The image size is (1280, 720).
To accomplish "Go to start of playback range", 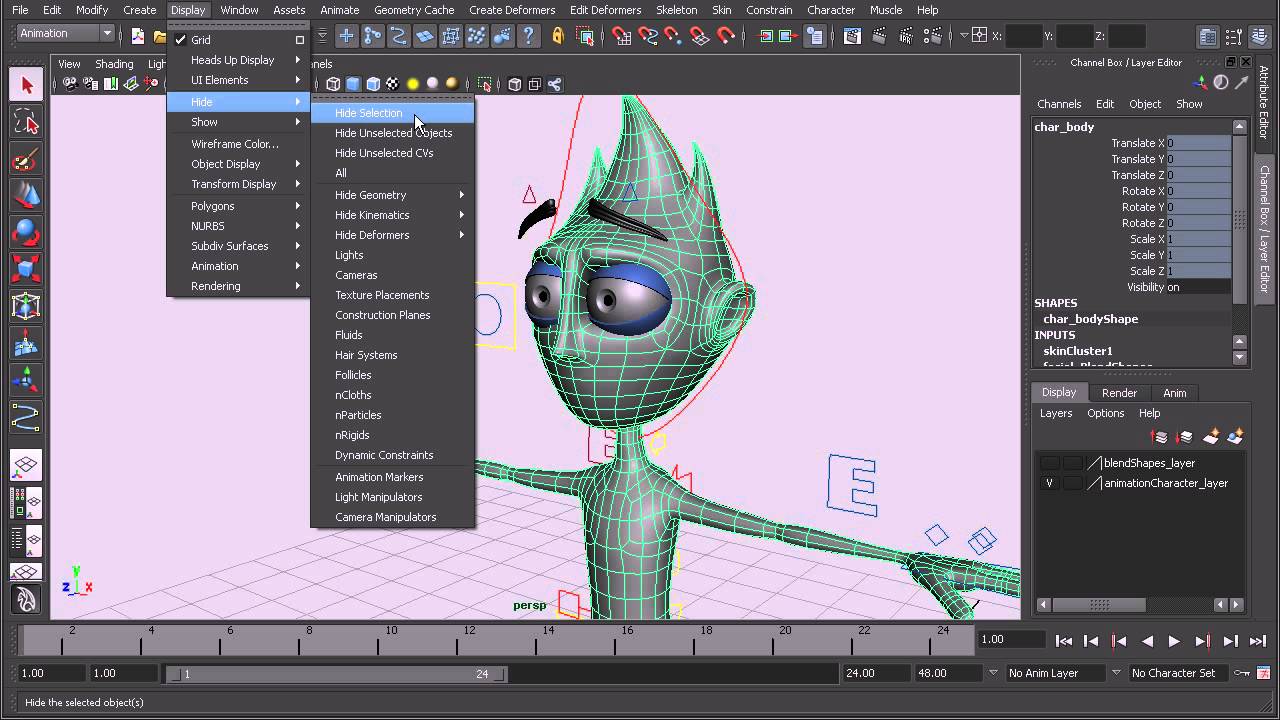I will 1064,641.
